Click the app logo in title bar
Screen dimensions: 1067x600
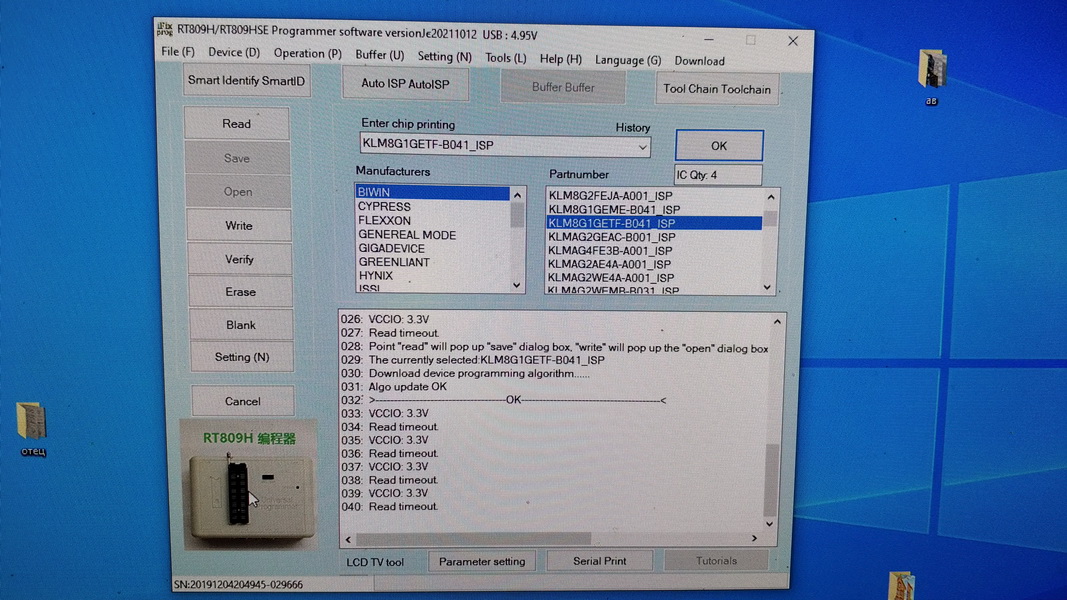[x=165, y=31]
